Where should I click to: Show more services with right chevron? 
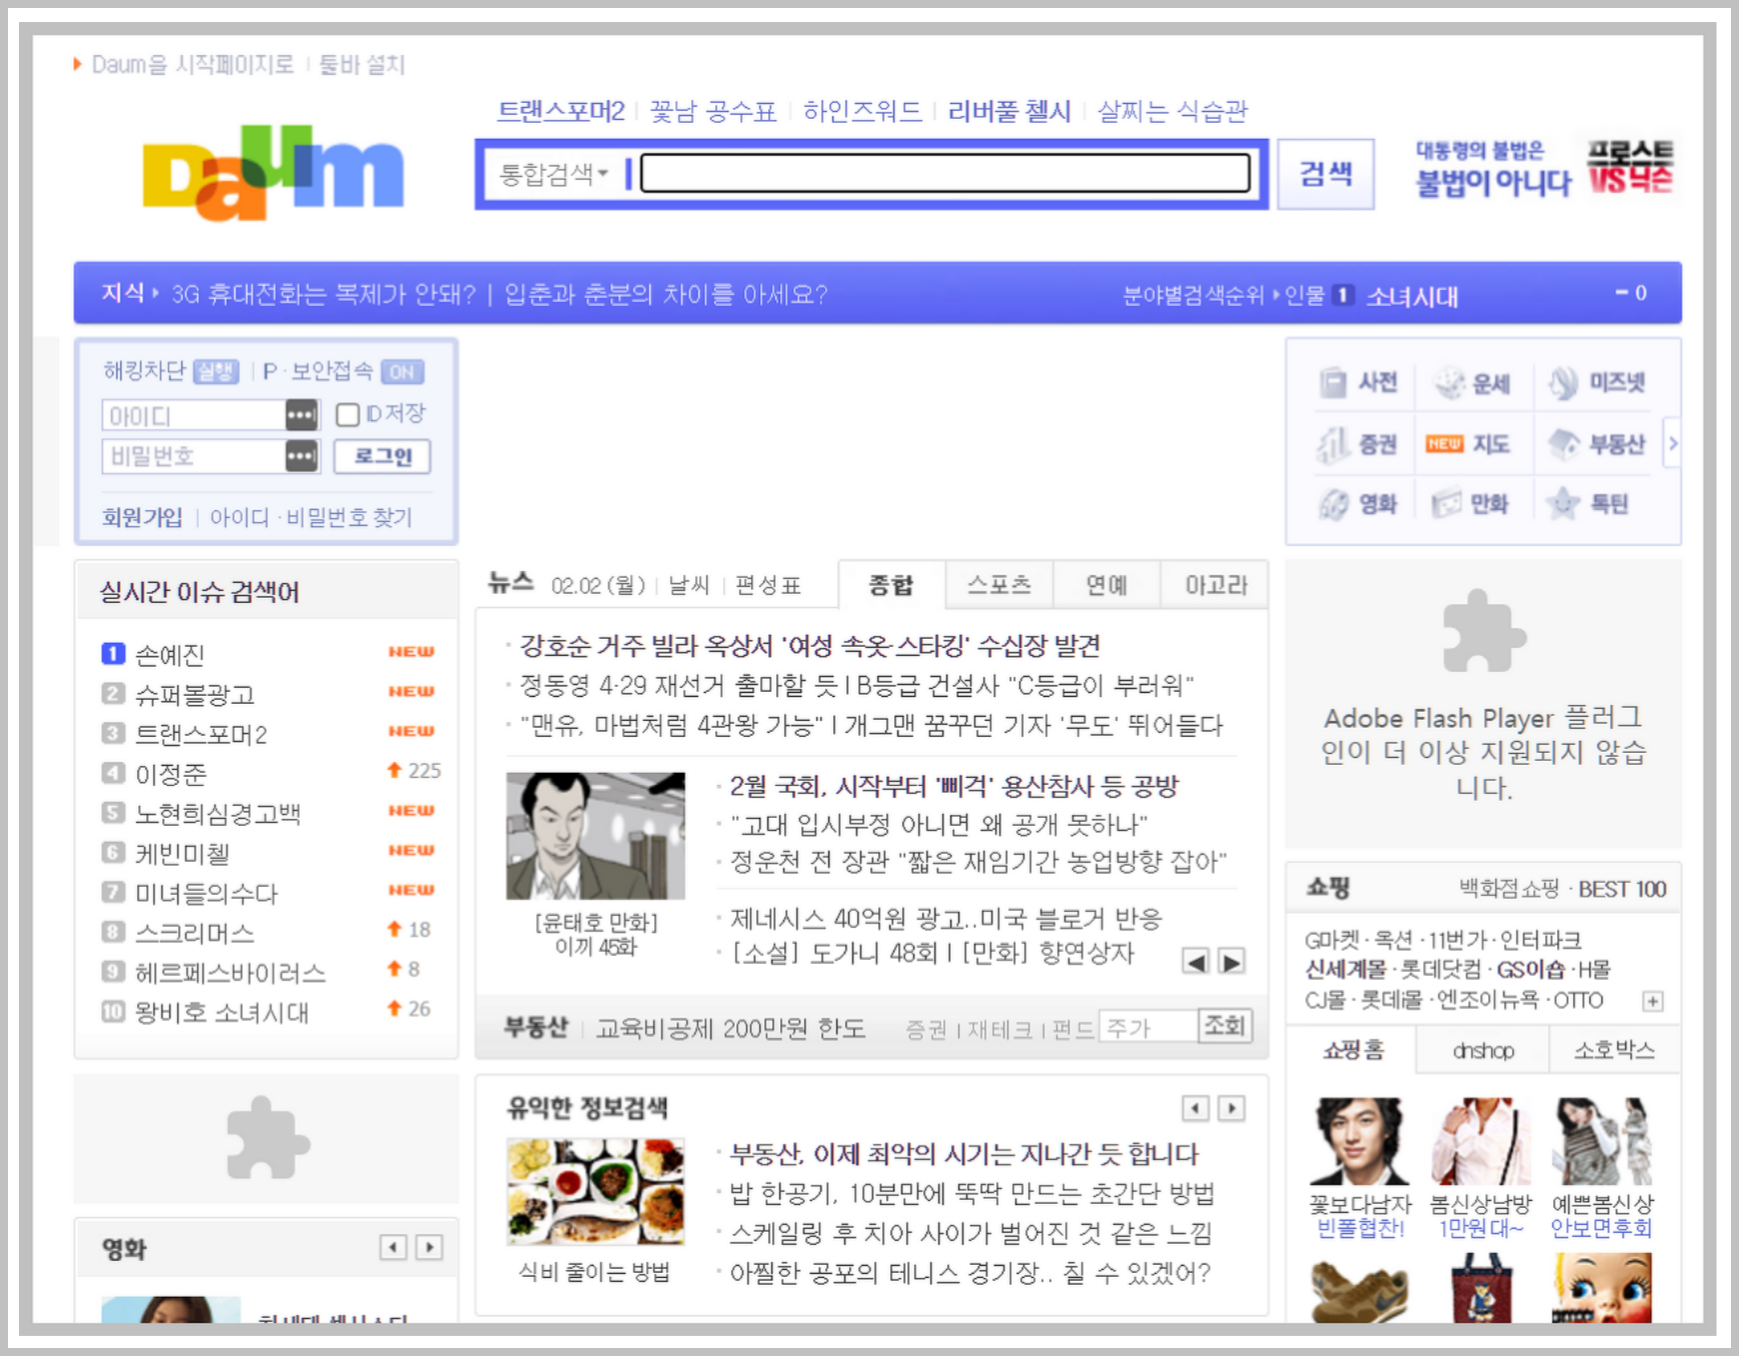click(x=1672, y=443)
